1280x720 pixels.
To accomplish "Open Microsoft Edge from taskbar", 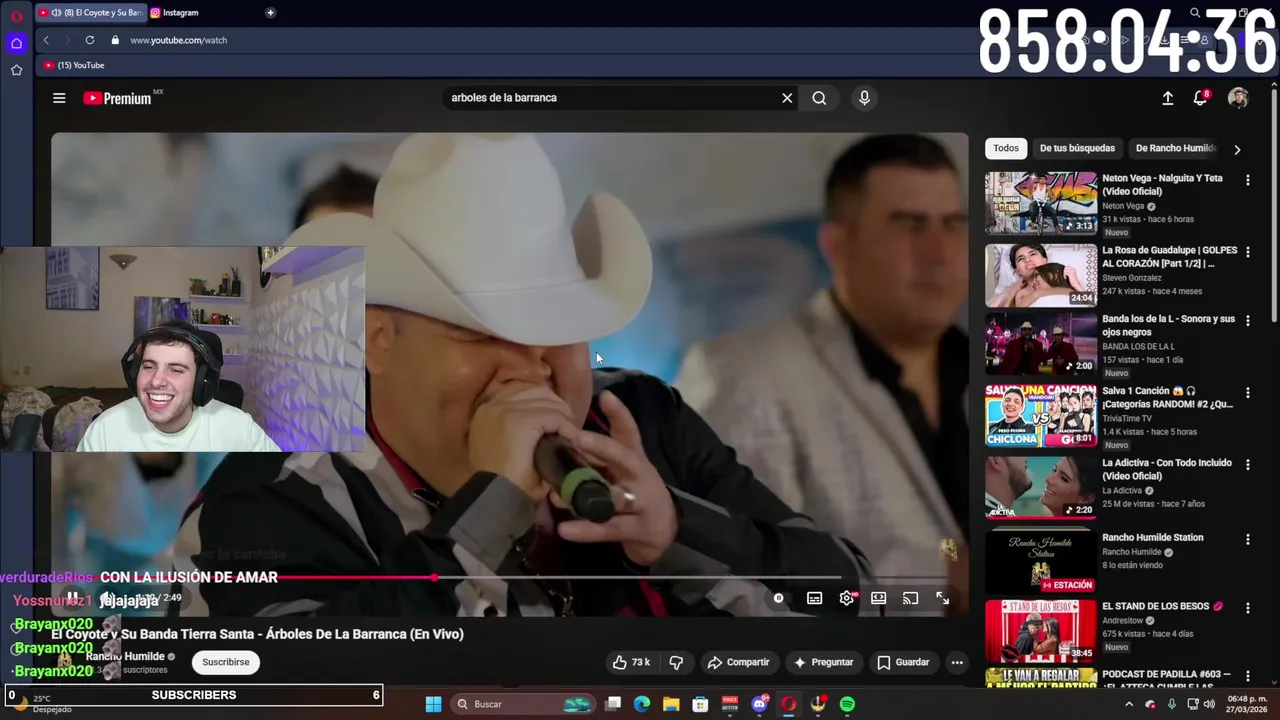I will coord(642,704).
